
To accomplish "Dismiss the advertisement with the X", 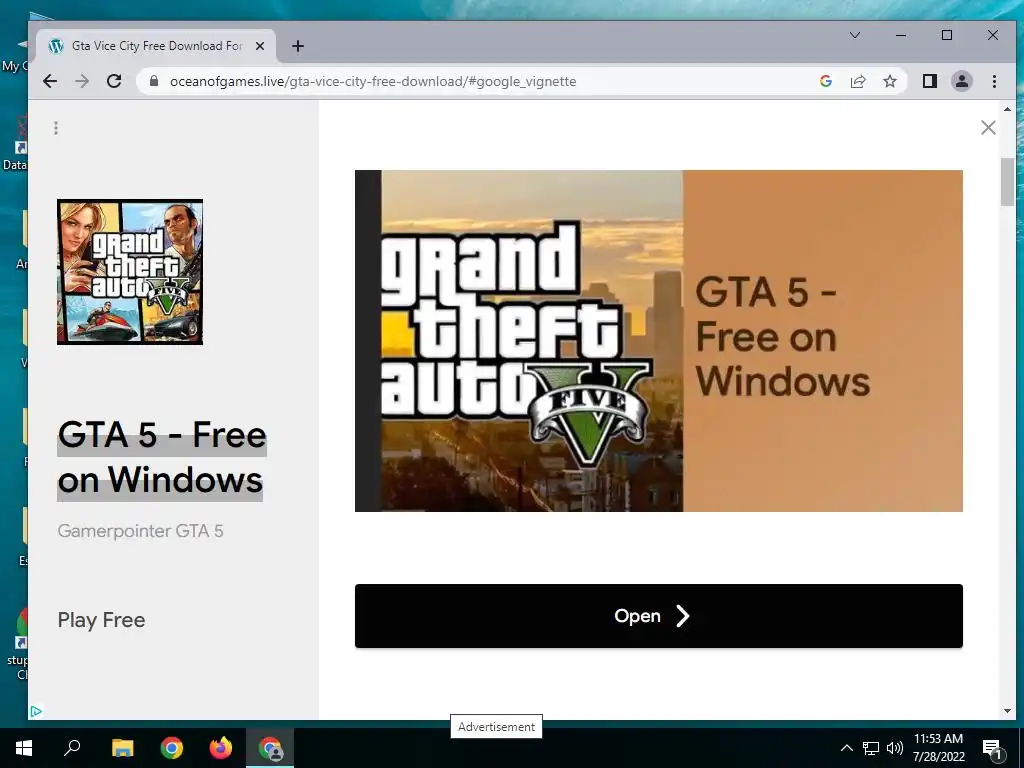I will pyautogui.click(x=988, y=127).
